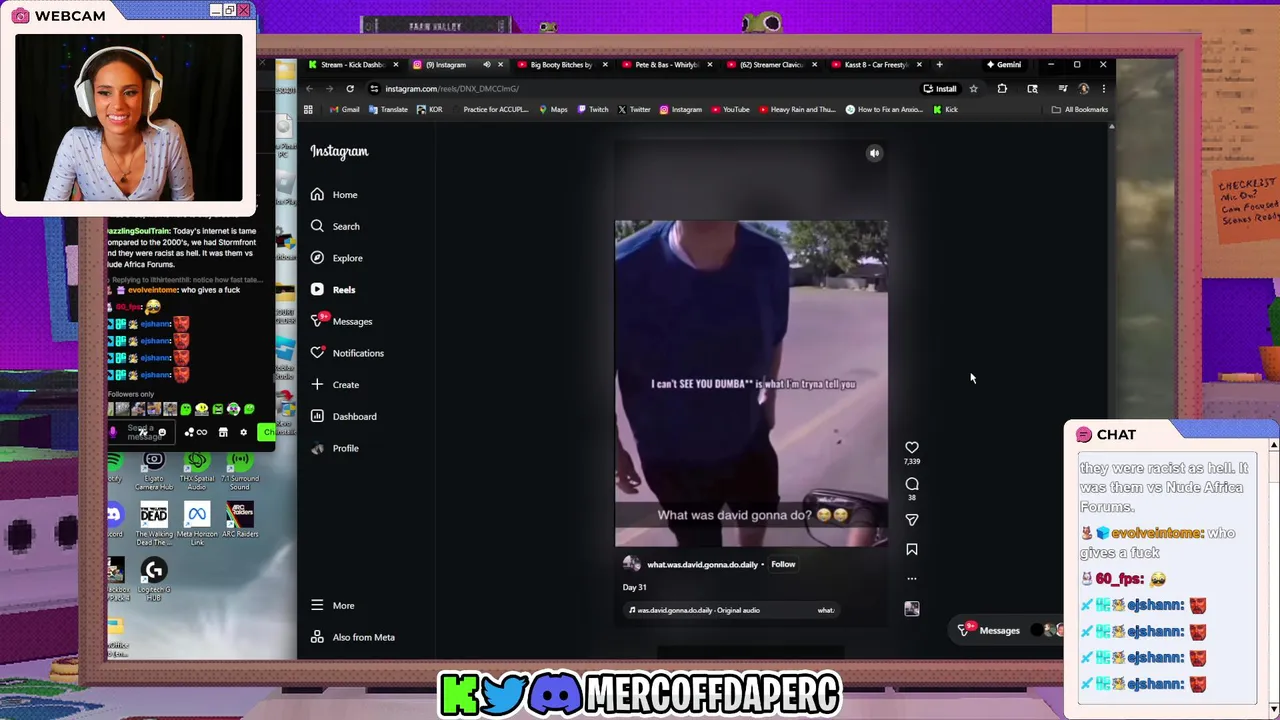
Task: Open 7.1 Surround Sound desktop shortcut
Action: coord(240,470)
